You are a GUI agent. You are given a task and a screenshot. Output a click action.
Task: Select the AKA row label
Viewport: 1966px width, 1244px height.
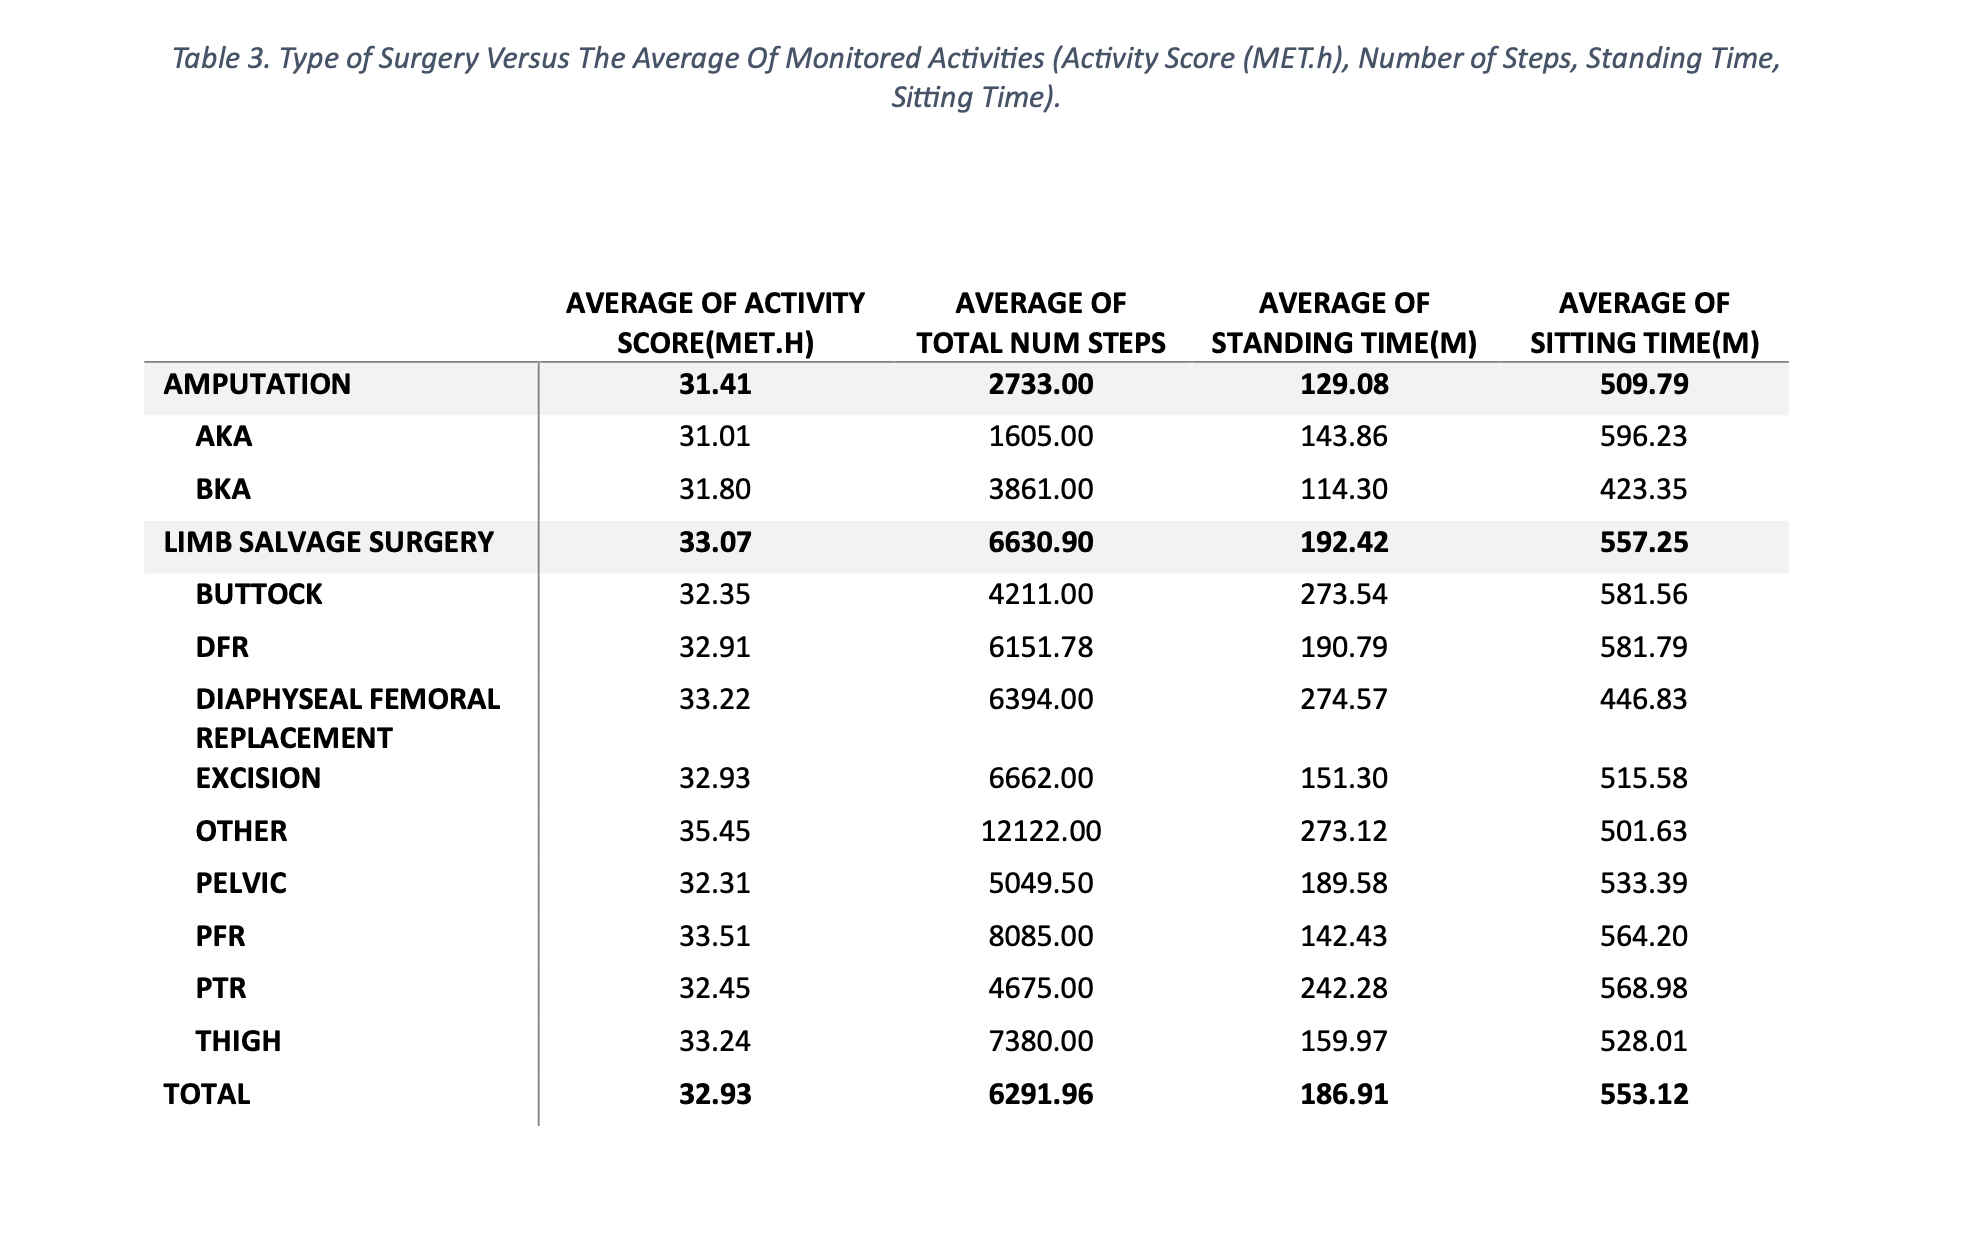tap(223, 436)
